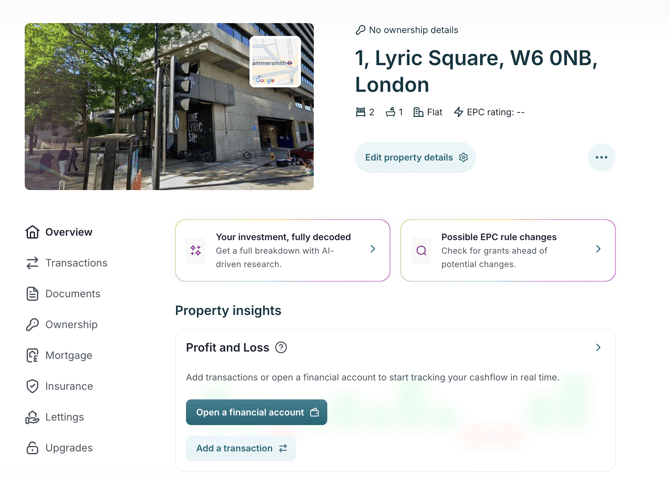Click the Insurance shield icon
The height and width of the screenshot is (479, 670).
pos(32,386)
